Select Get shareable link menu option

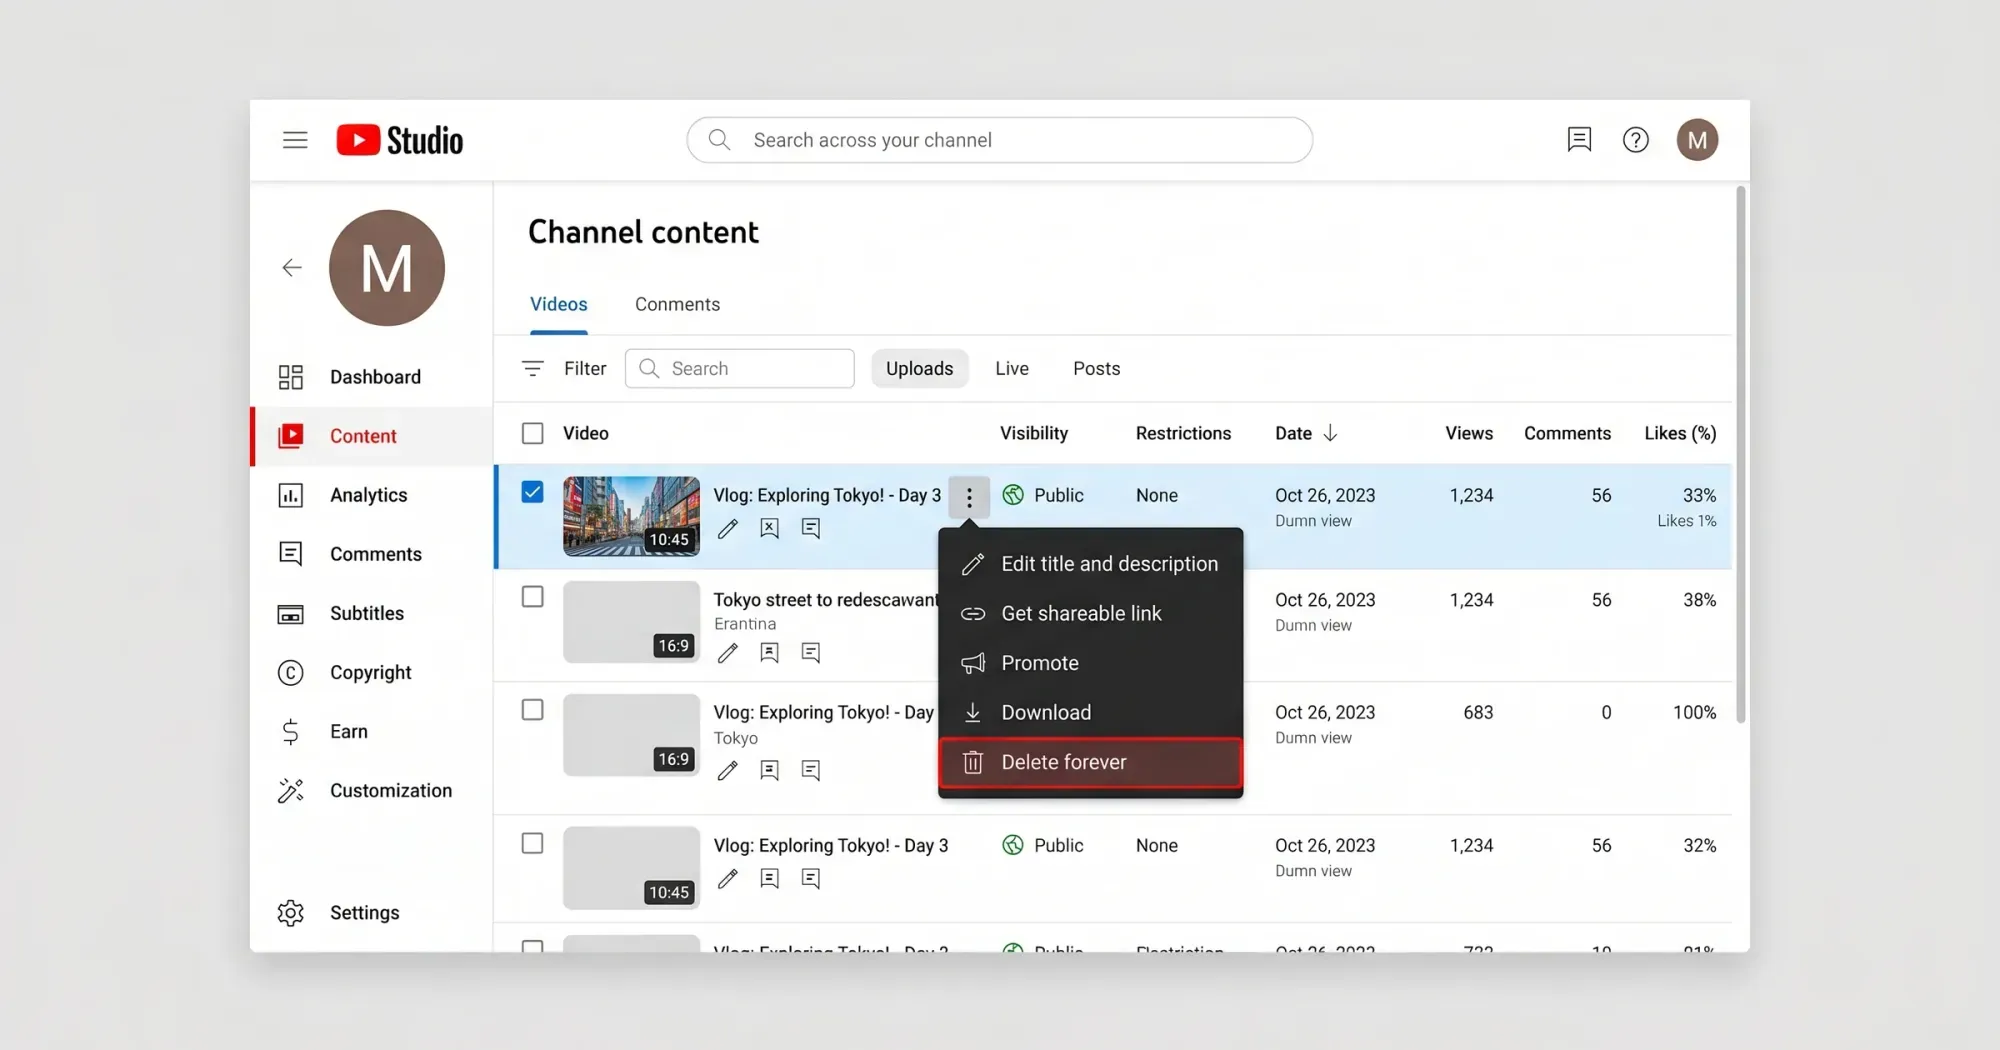tap(1081, 614)
